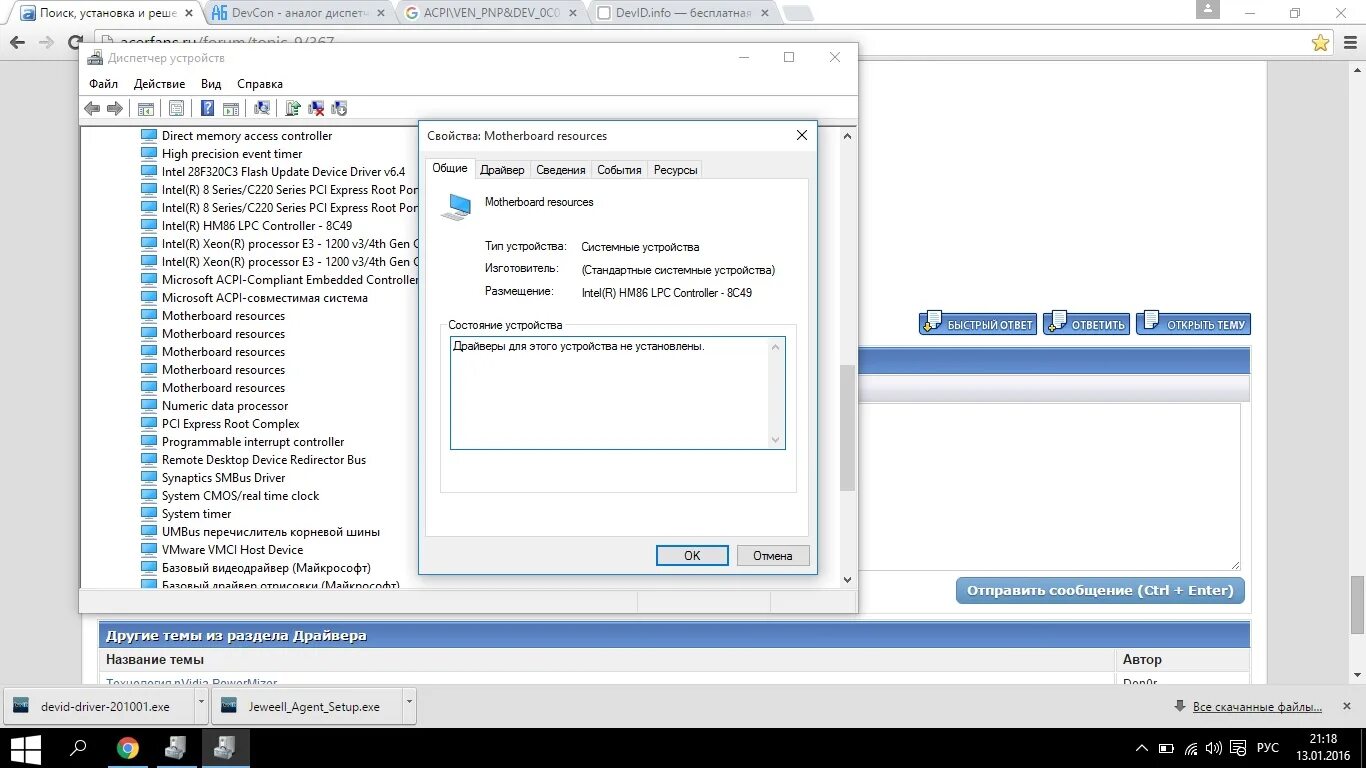Click the Update driver toolbar icon
The width and height of the screenshot is (1366, 768).
tap(293, 108)
